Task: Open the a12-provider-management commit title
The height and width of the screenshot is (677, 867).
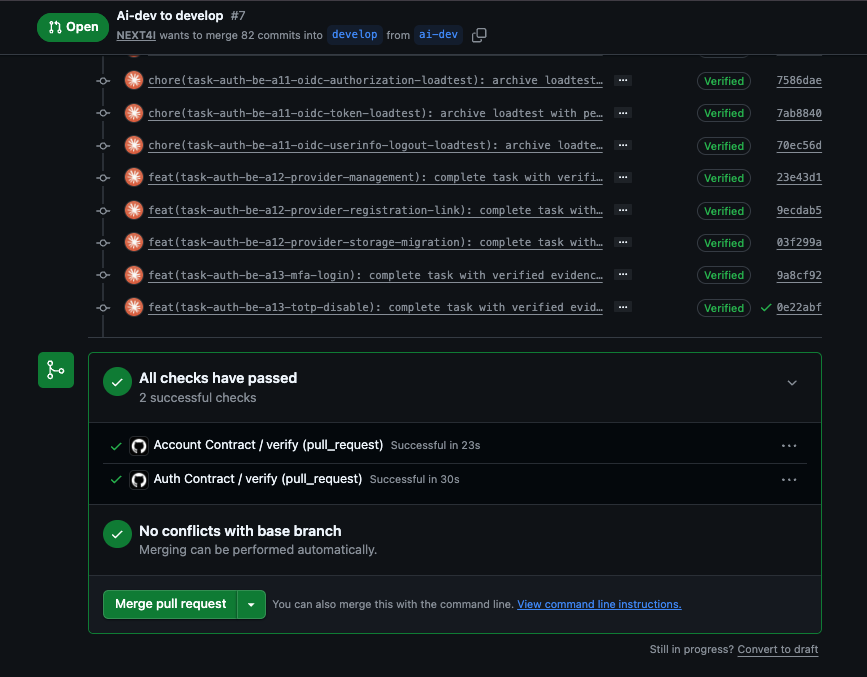Action: click(x=375, y=178)
